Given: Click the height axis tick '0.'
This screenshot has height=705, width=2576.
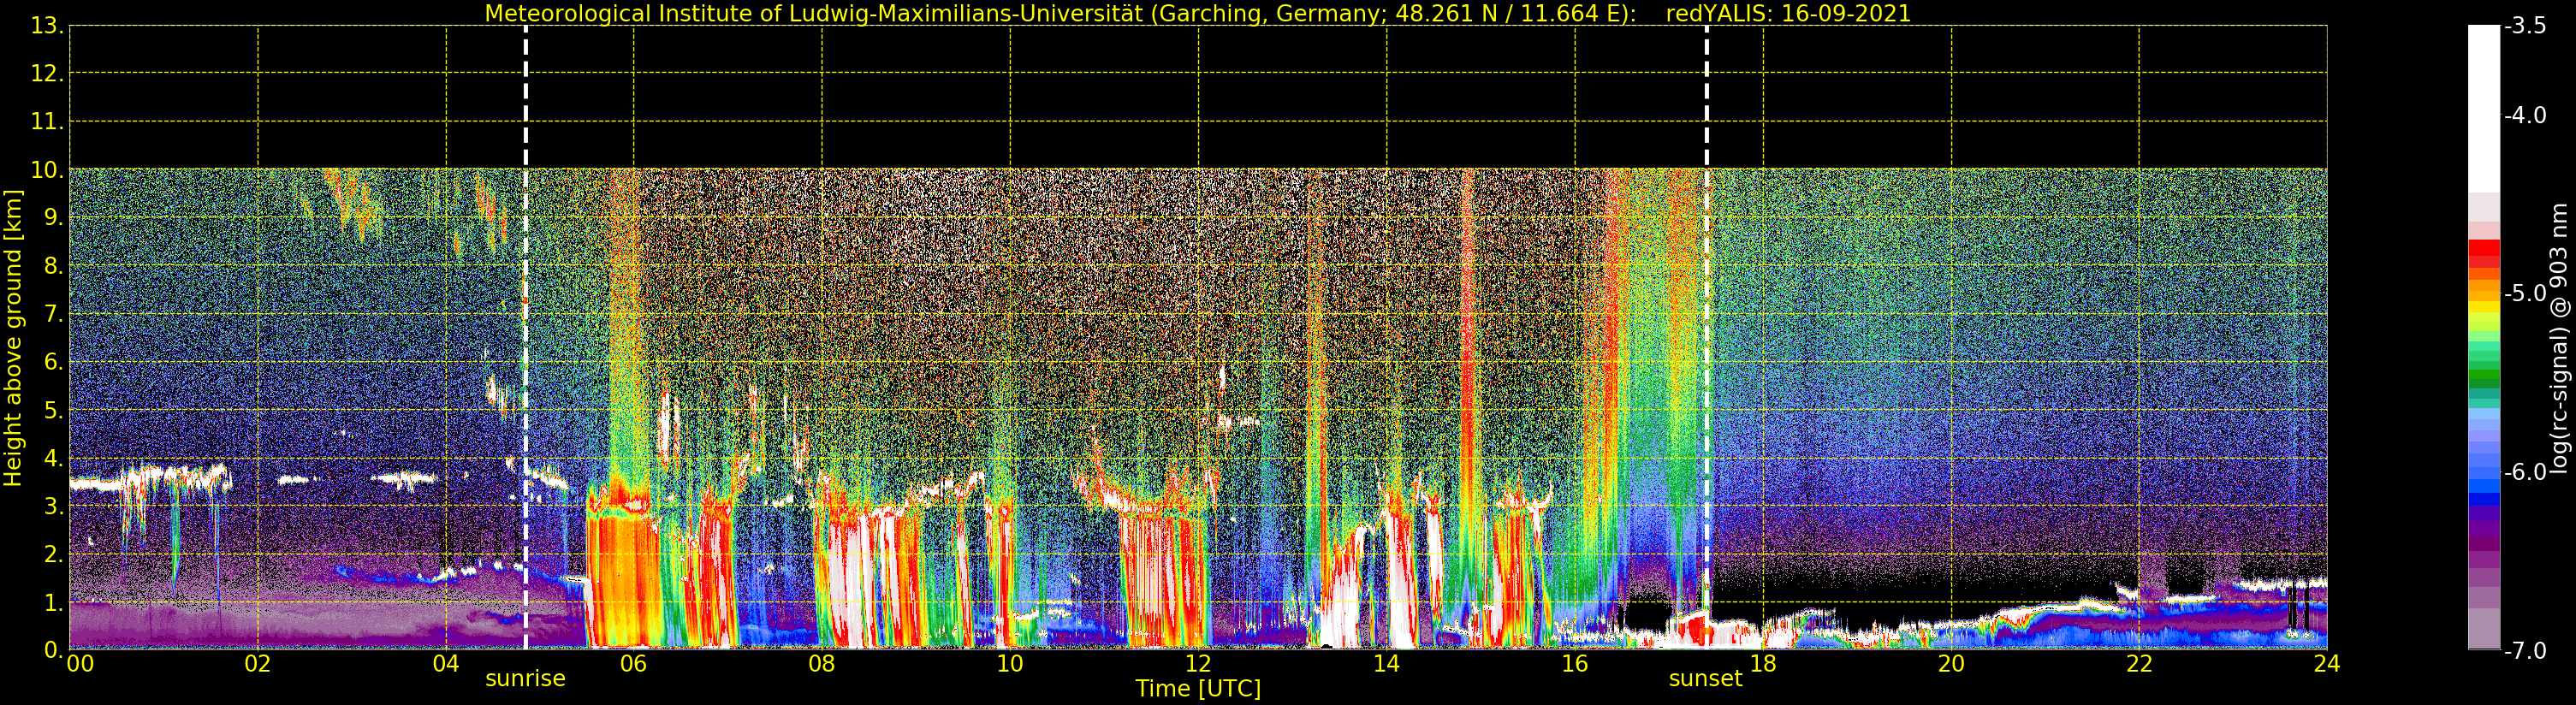Looking at the screenshot, I should tap(54, 650).
